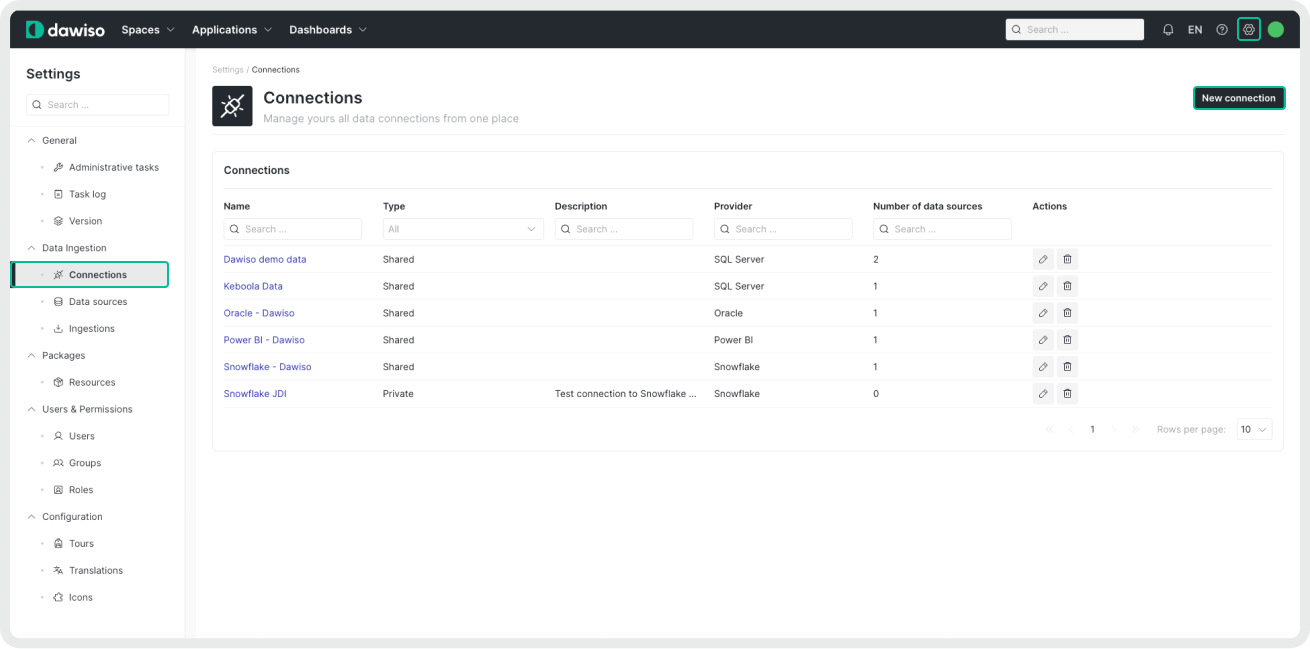Open the Rows per page dropdown
1310x649 pixels.
(1254, 429)
